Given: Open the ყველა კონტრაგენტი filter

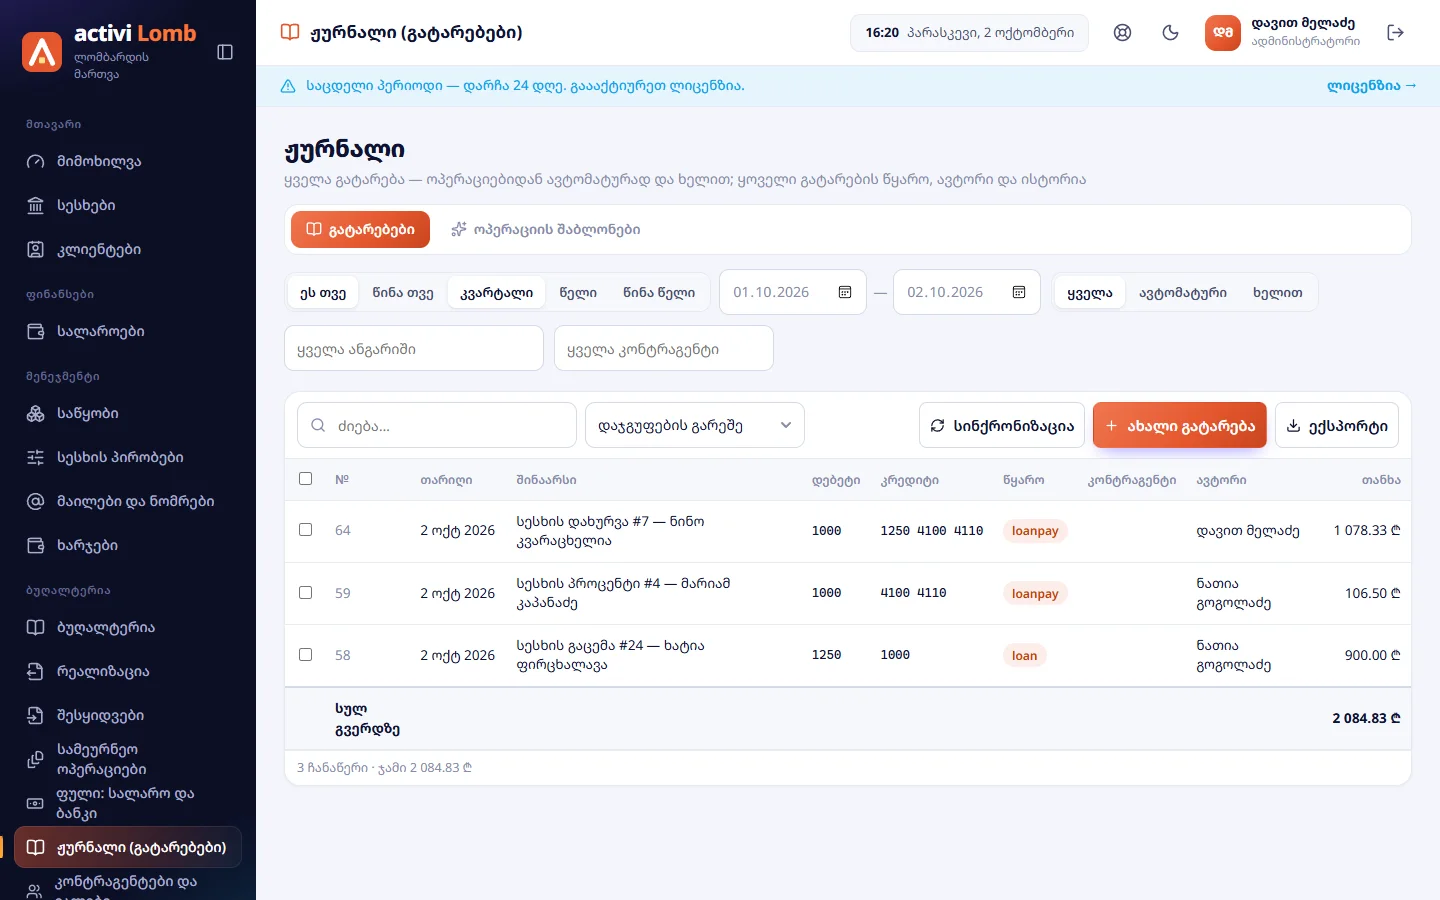Looking at the screenshot, I should tap(664, 349).
